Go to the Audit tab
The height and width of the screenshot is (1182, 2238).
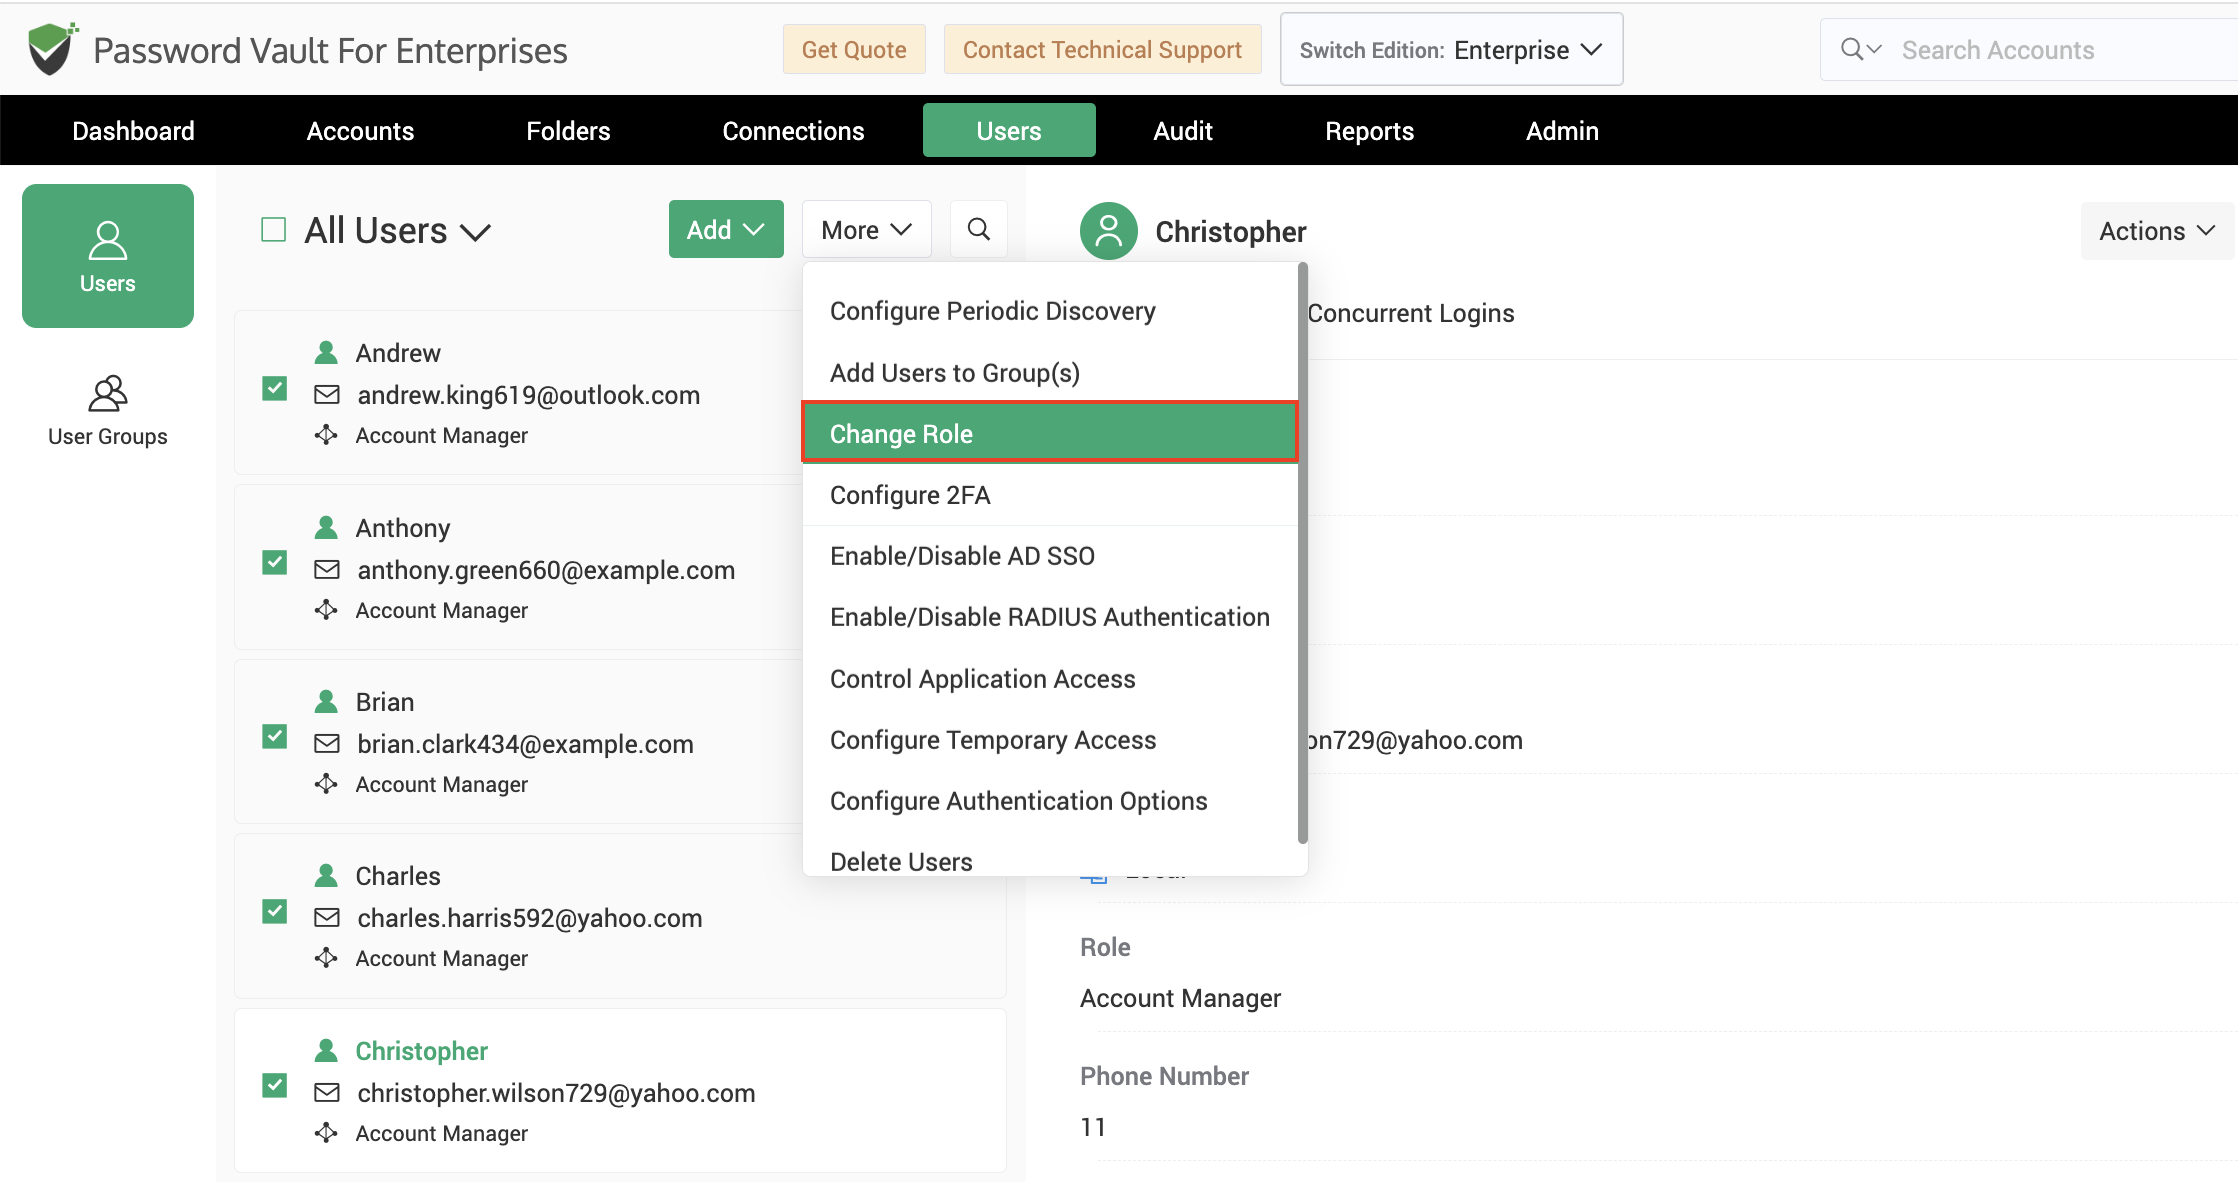[x=1182, y=131]
